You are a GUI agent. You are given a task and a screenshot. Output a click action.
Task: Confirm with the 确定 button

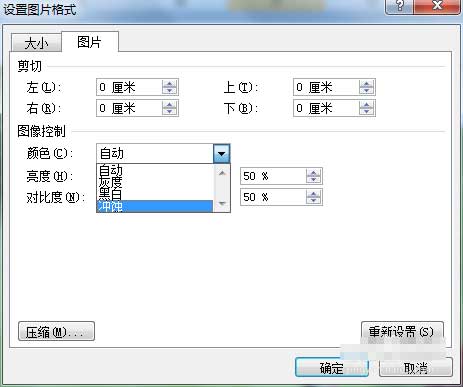[x=332, y=368]
